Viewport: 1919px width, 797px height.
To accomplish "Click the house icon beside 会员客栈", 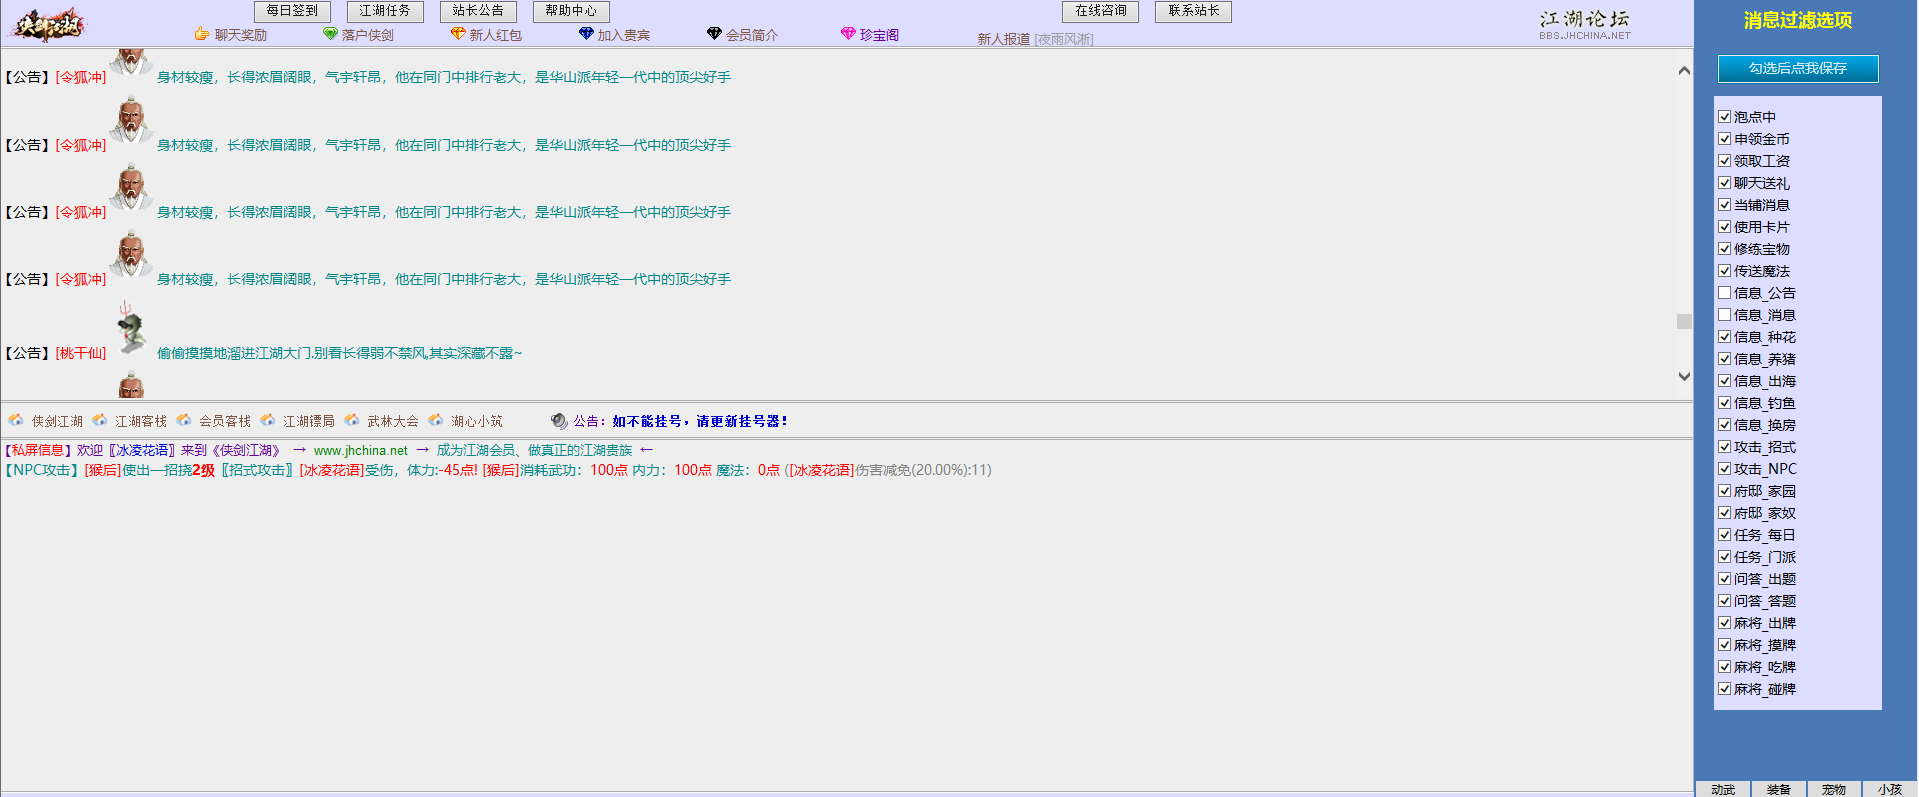I will pyautogui.click(x=184, y=420).
